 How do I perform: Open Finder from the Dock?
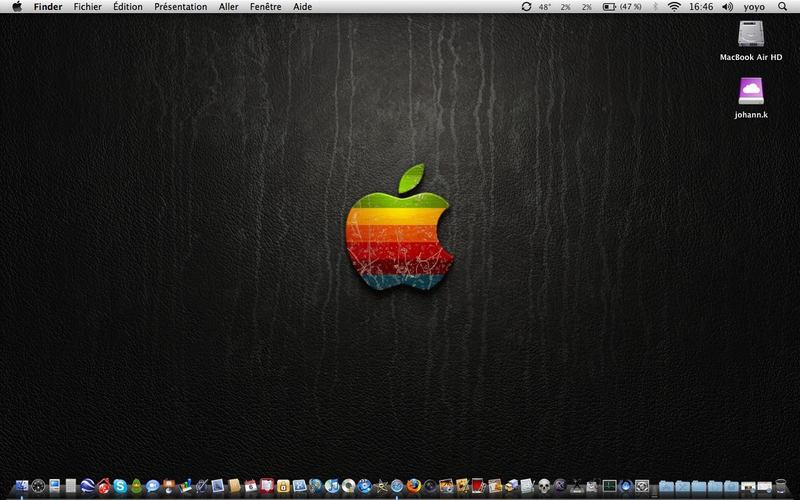(22, 485)
